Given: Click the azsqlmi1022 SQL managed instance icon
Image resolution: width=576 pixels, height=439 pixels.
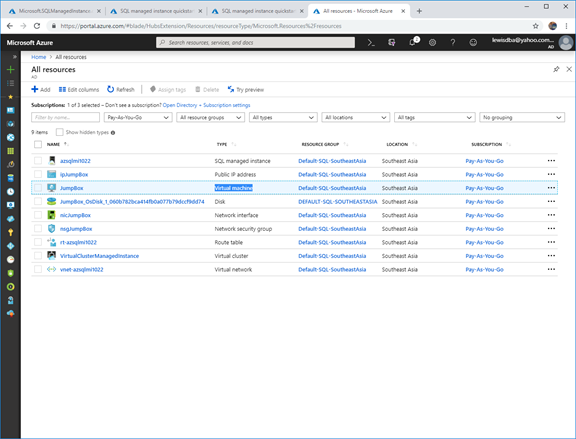Looking at the screenshot, I should (52, 161).
